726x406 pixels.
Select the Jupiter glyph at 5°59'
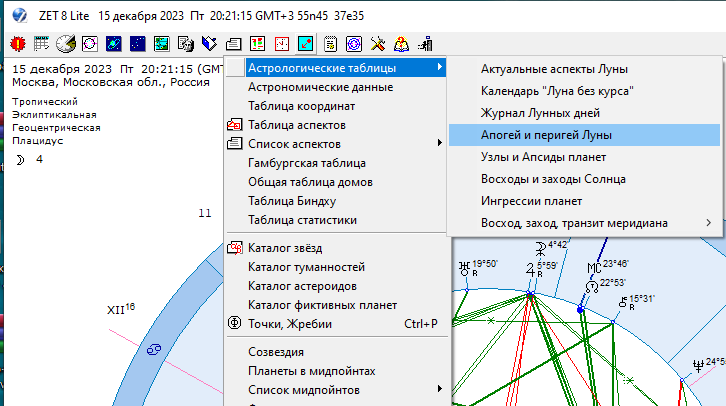531,269
